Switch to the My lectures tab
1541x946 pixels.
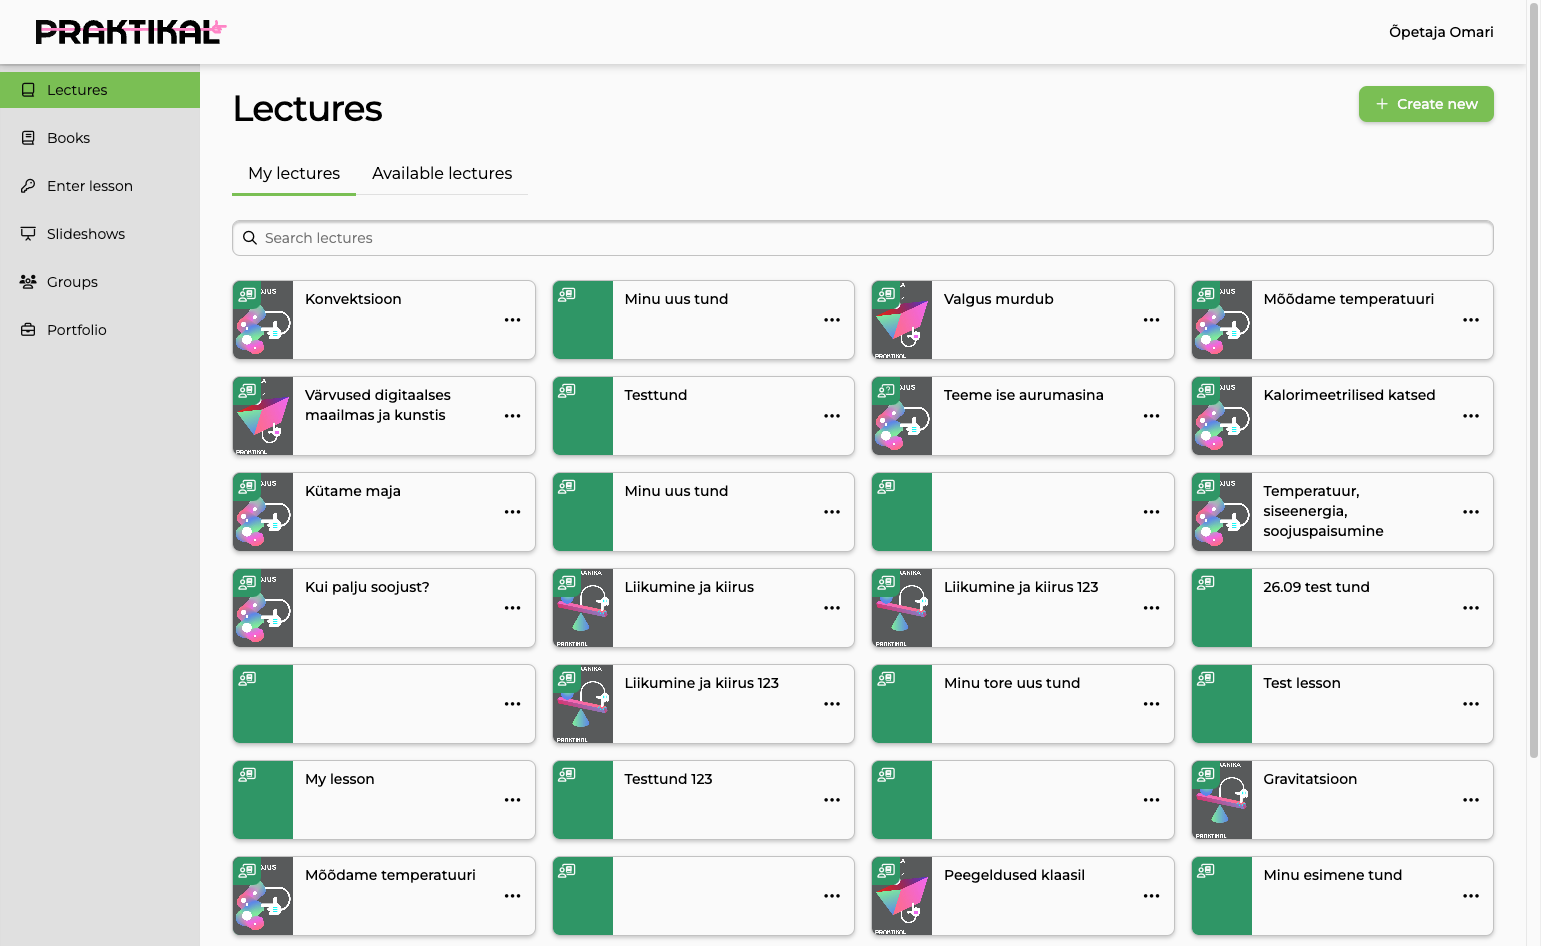(x=294, y=174)
